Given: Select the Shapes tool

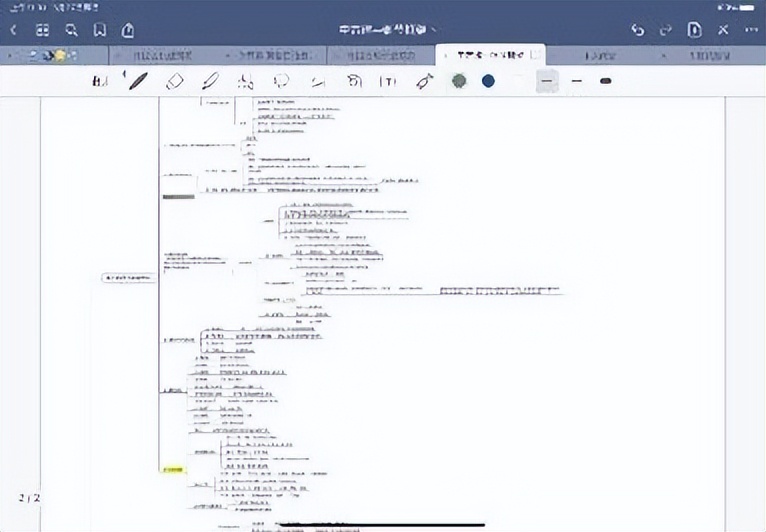Looking at the screenshot, I should tap(246, 82).
